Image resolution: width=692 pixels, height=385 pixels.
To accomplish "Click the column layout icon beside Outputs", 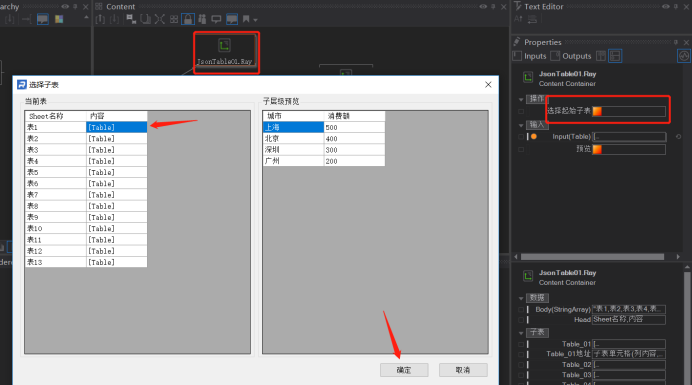I will point(601,56).
